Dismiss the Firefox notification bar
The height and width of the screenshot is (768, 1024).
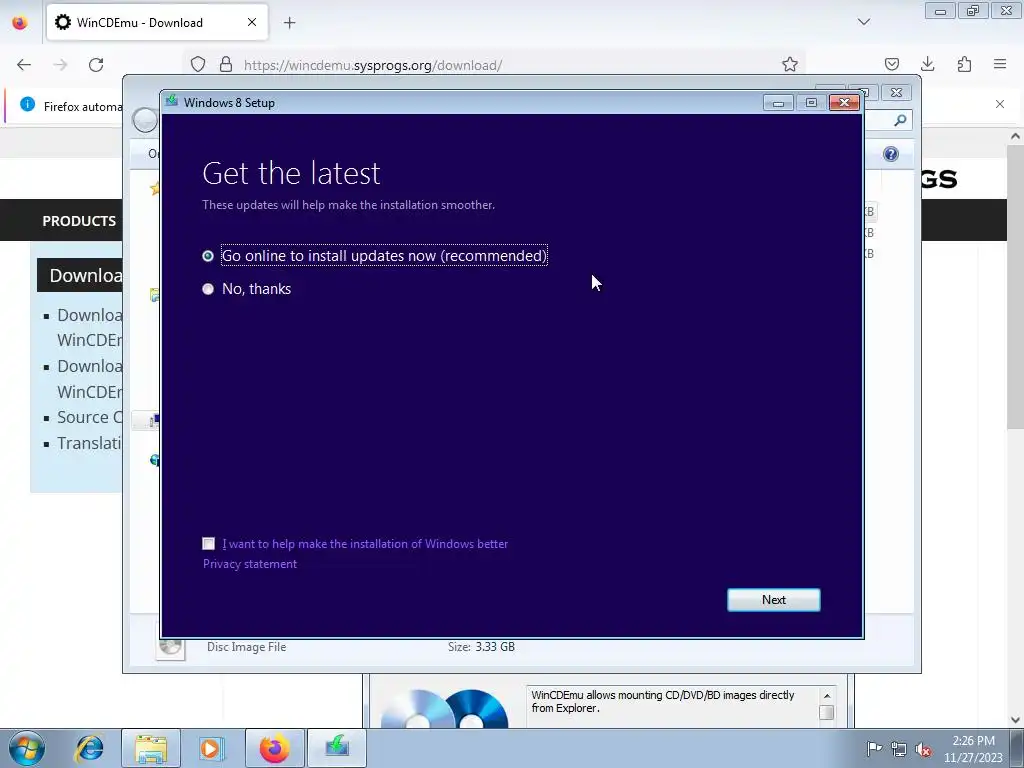tap(1000, 104)
